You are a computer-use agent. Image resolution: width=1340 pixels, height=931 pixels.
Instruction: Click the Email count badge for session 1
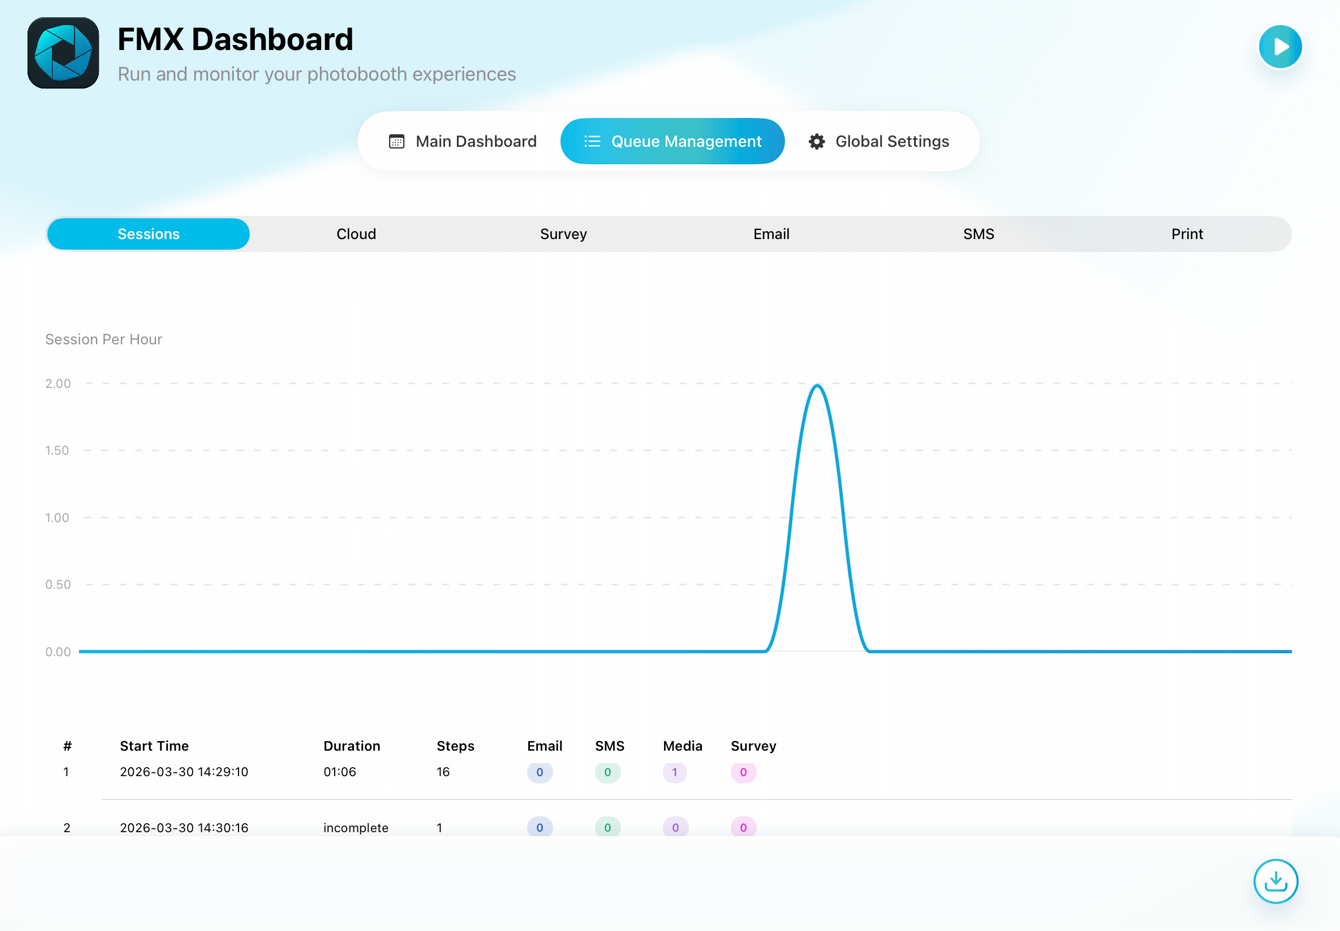click(539, 772)
